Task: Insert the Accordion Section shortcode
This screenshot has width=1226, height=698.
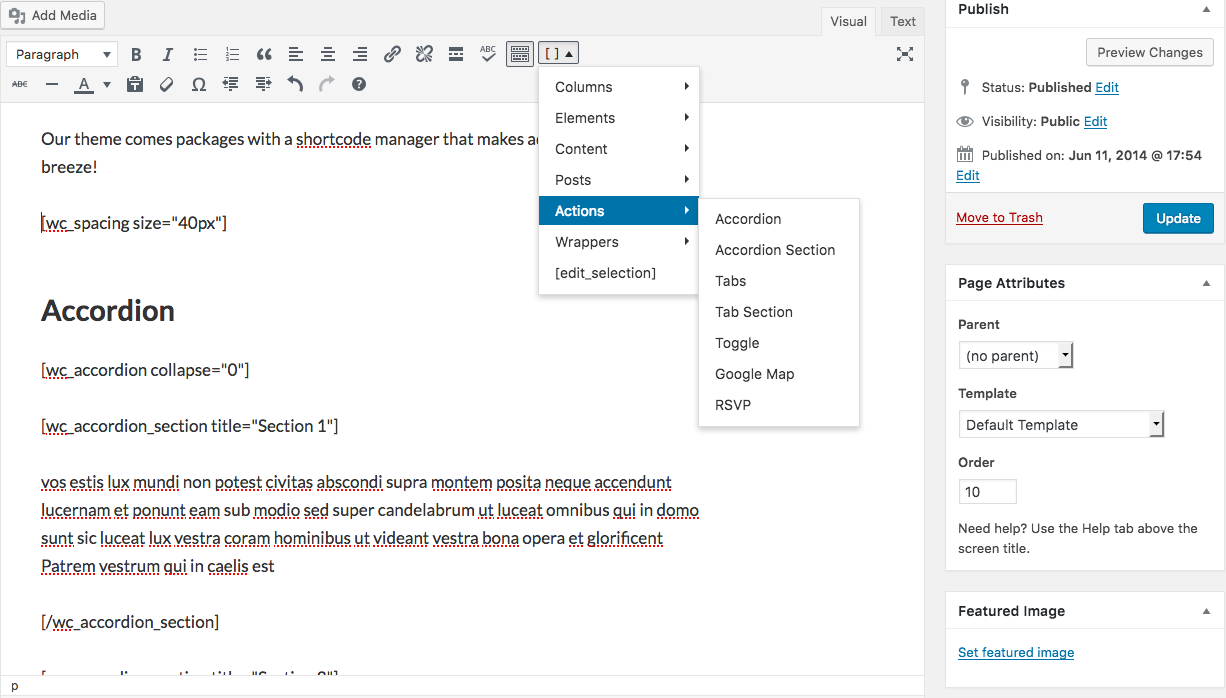Action: click(x=779, y=250)
